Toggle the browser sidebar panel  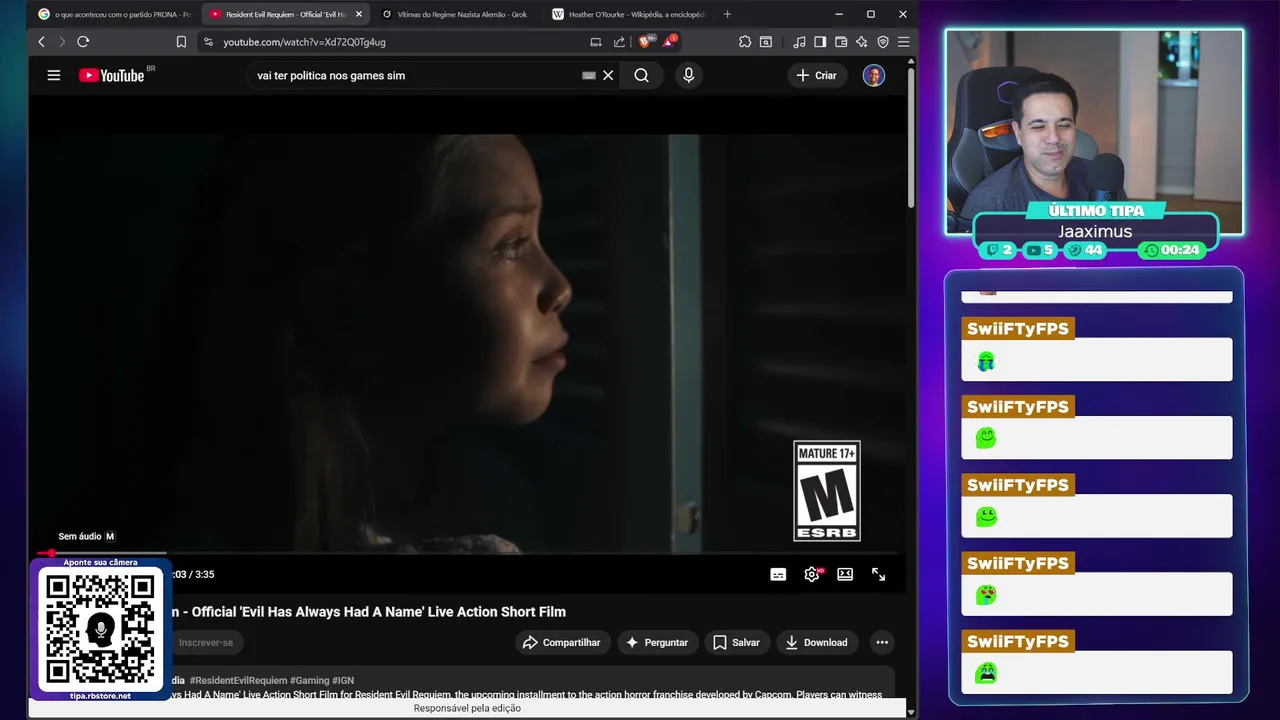pos(820,42)
